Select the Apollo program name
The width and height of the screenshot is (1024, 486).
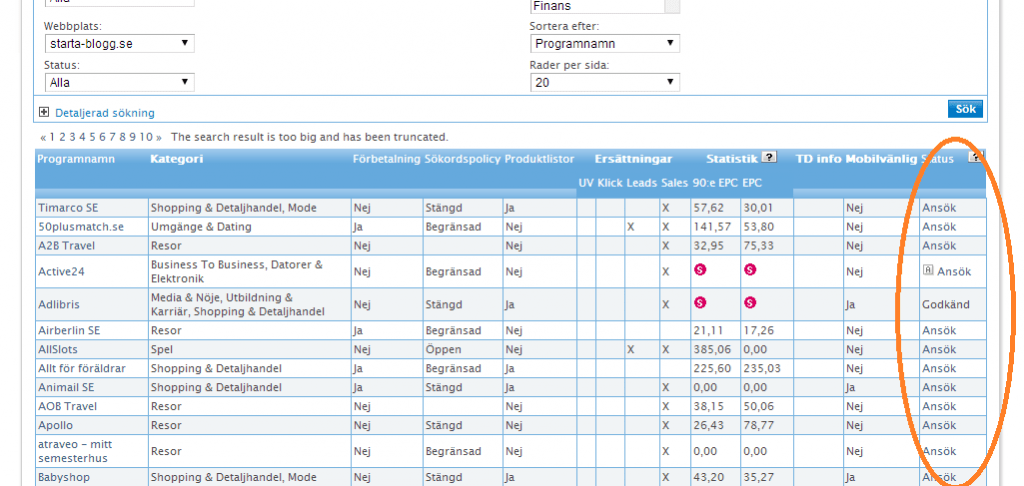coord(54,425)
